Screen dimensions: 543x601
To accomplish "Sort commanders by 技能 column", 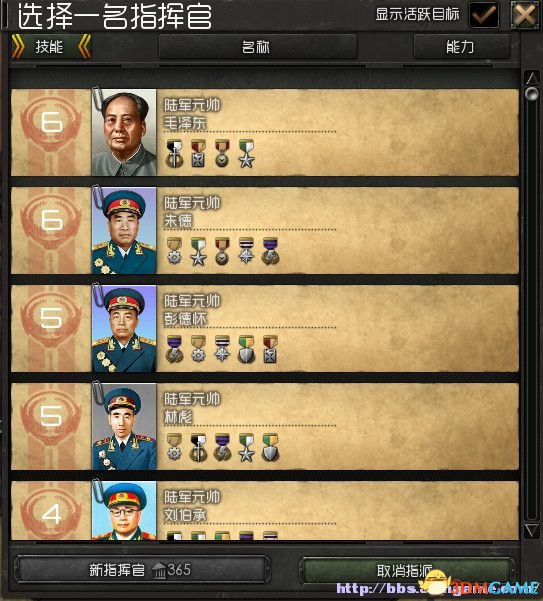I will [x=51, y=47].
